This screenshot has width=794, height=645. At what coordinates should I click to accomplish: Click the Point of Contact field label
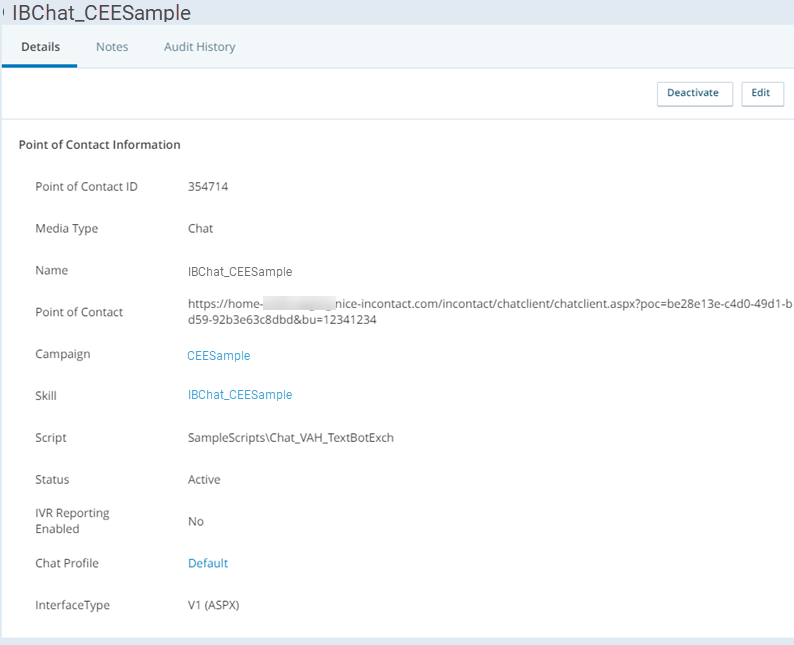coord(79,312)
